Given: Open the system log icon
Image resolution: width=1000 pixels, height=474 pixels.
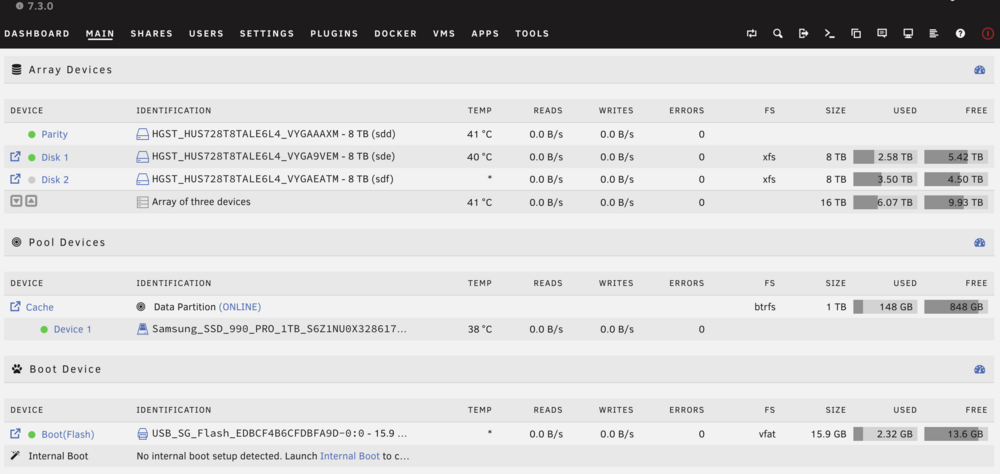Looking at the screenshot, I should click(x=934, y=34).
